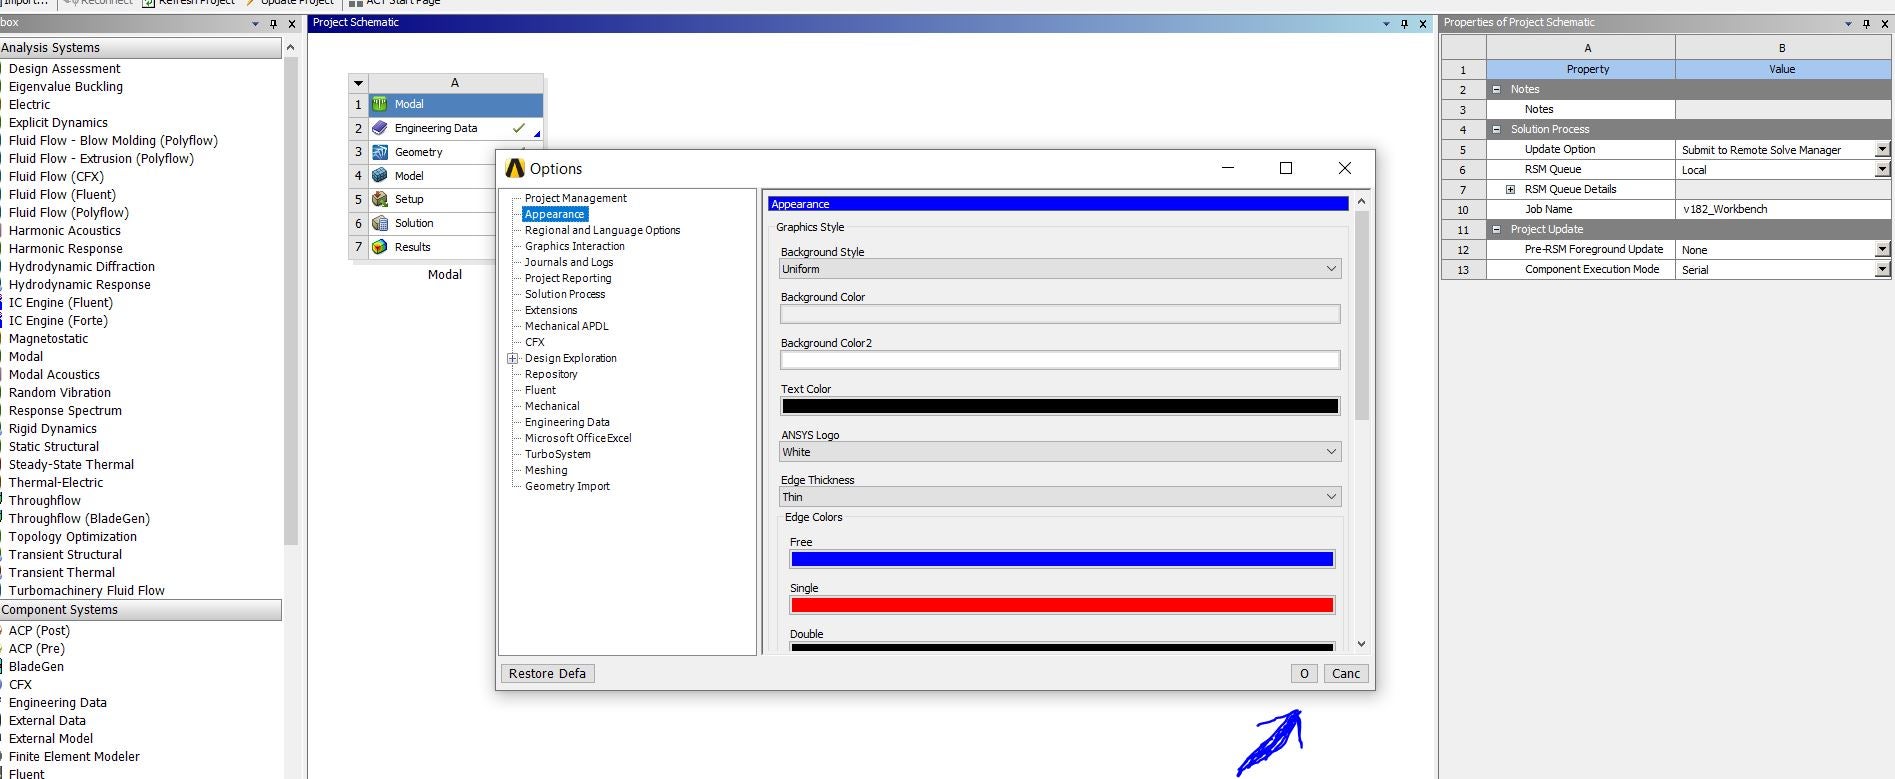
Task: Collapse the Solution Process group
Action: pos(1496,129)
